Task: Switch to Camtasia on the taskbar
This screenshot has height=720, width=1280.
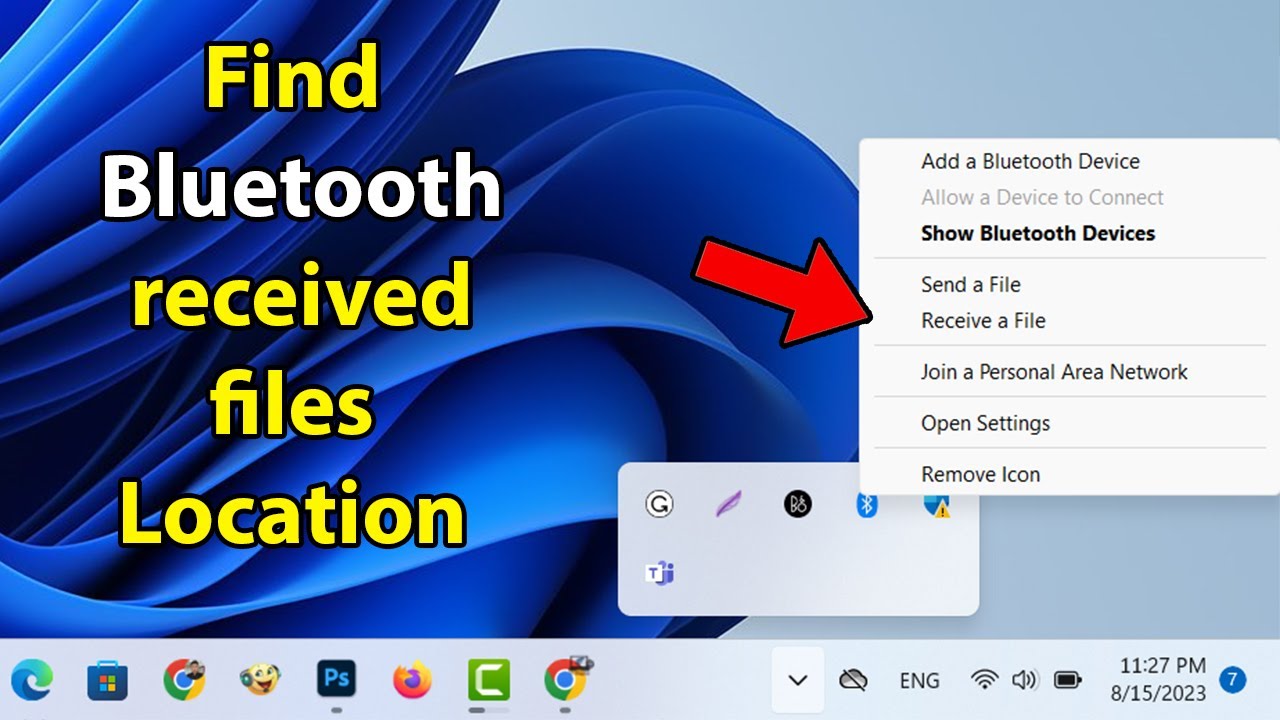Action: coord(489,681)
